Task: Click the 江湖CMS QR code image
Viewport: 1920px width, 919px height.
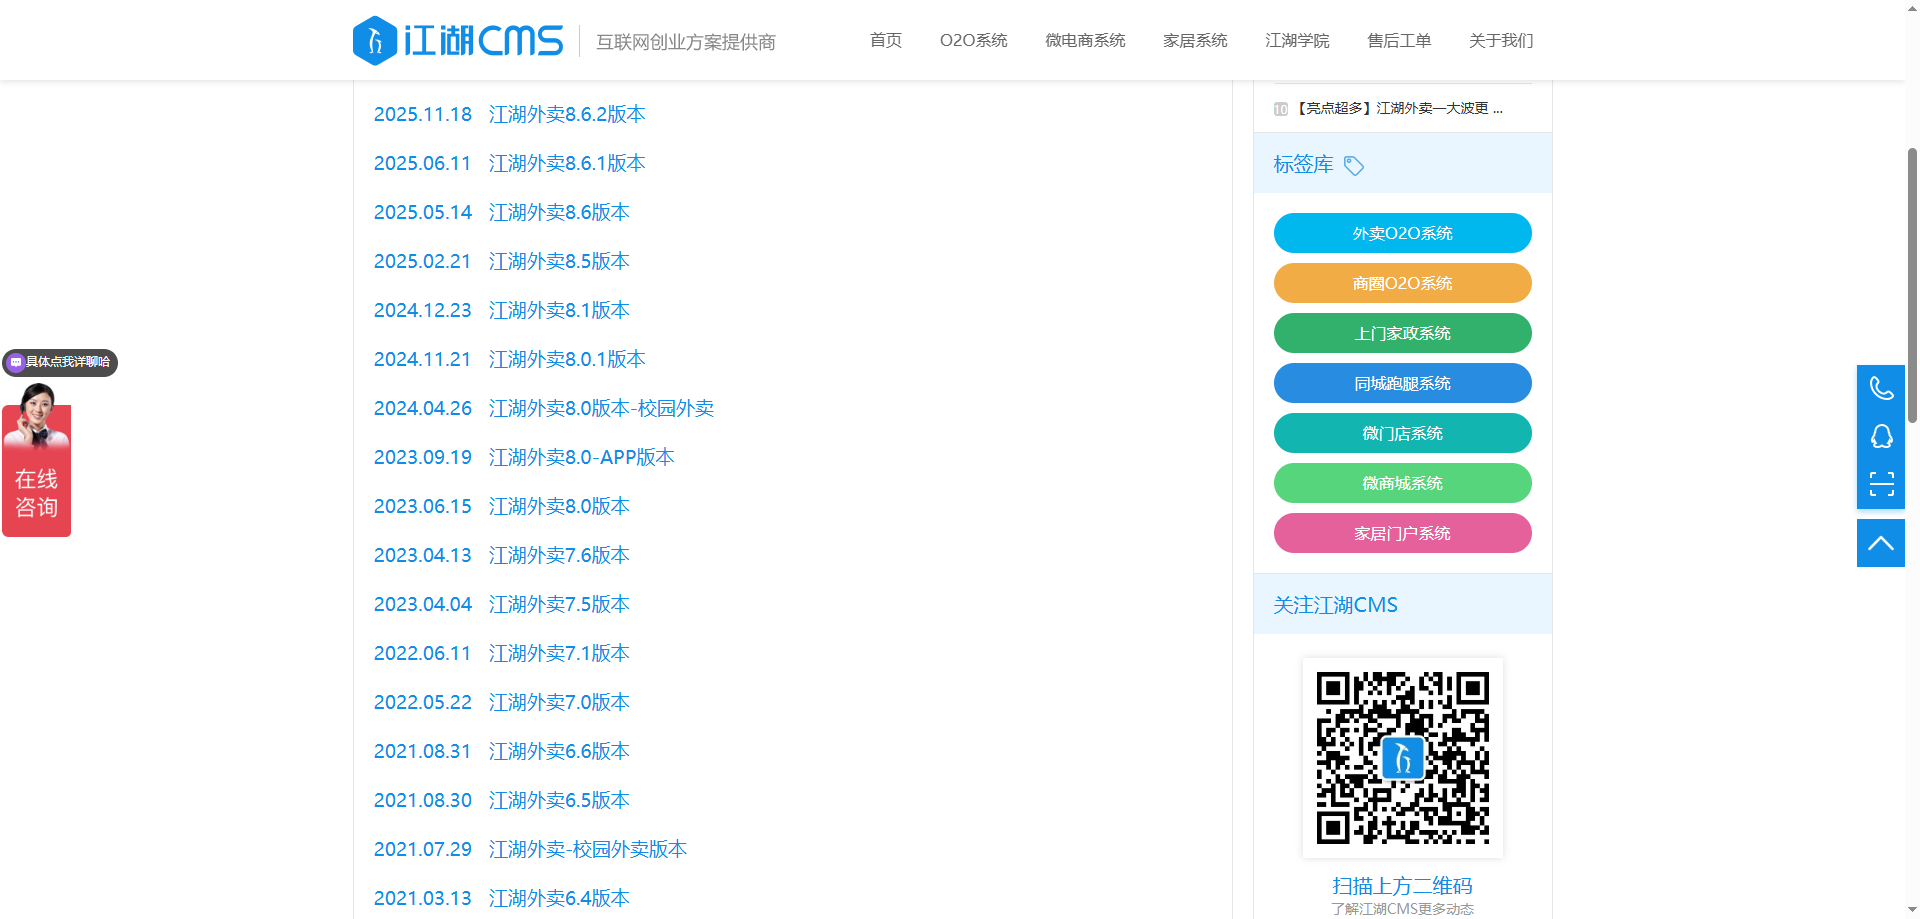Action: pyautogui.click(x=1402, y=757)
